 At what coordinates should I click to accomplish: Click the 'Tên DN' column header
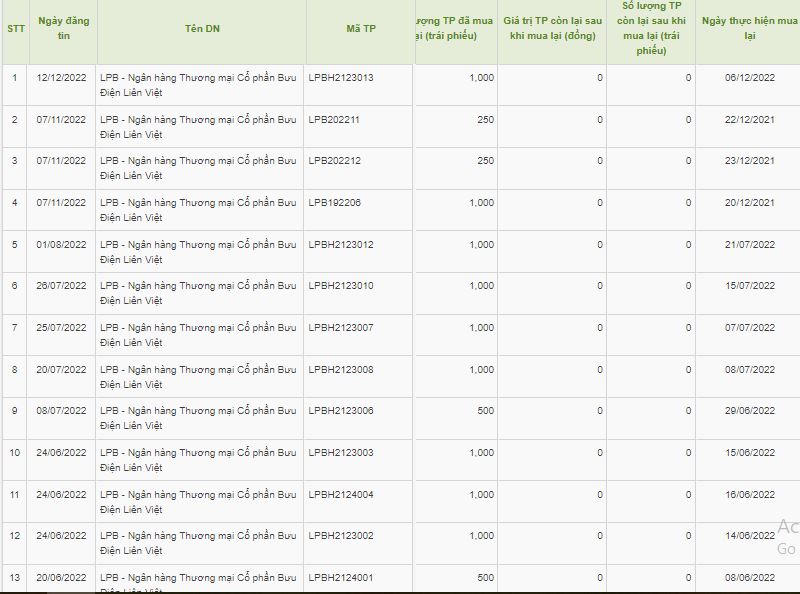(x=201, y=28)
